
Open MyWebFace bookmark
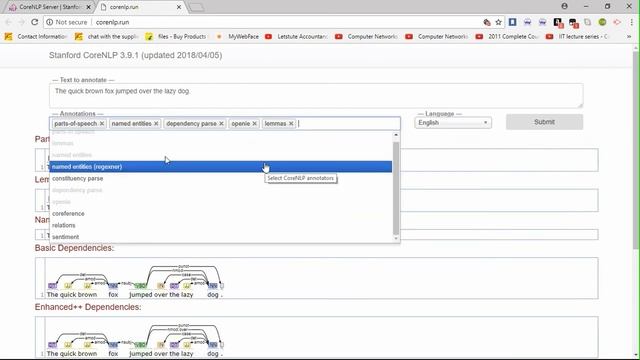(x=238, y=36)
